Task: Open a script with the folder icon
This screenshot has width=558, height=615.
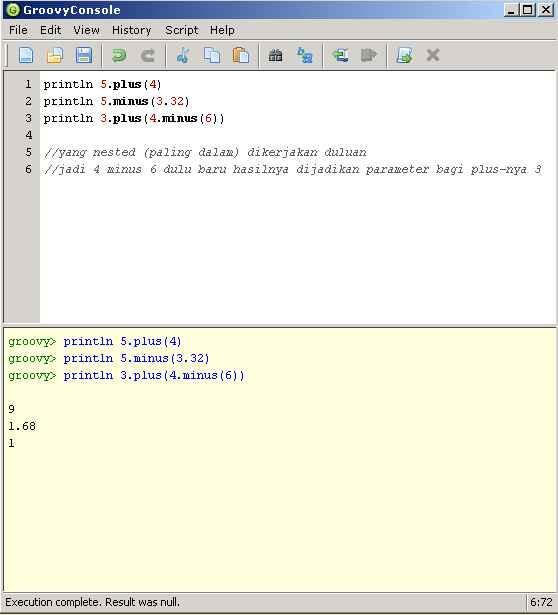Action: click(55, 55)
